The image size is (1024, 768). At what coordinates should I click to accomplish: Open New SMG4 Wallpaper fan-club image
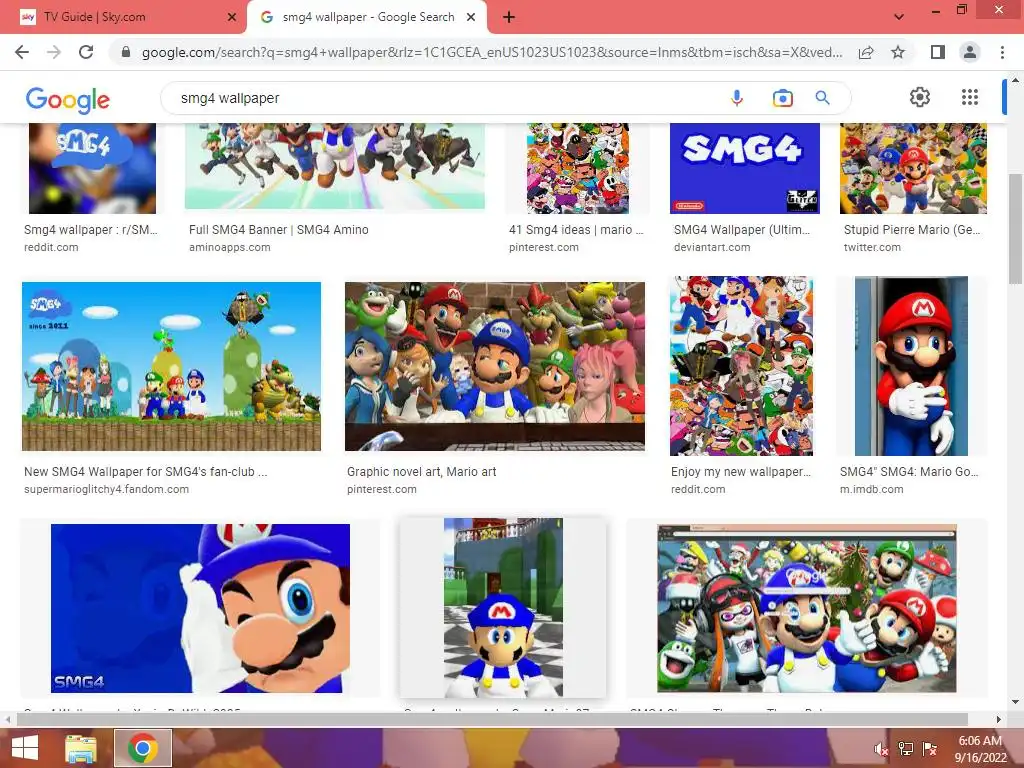coord(171,366)
